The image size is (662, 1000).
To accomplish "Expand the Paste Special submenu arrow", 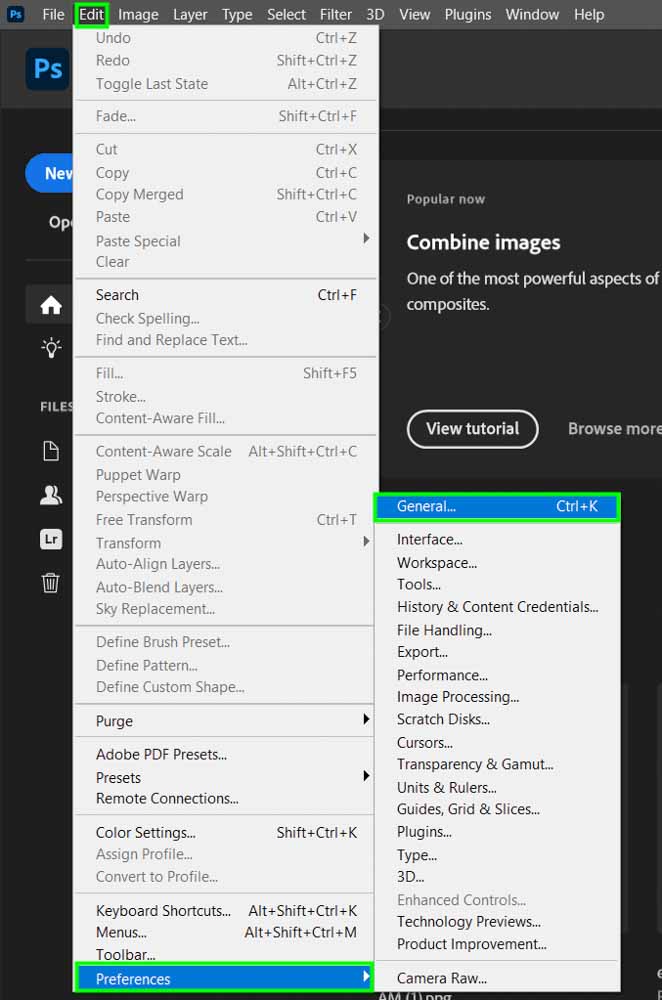I will 366,238.
